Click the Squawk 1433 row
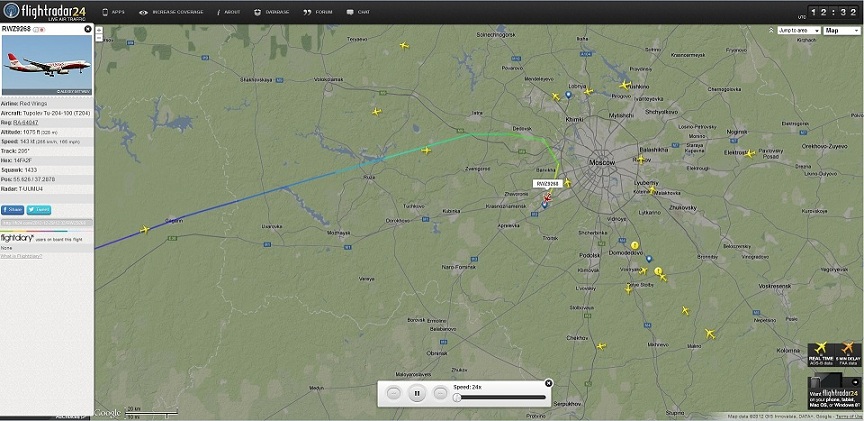864x421 pixels. (x=47, y=170)
